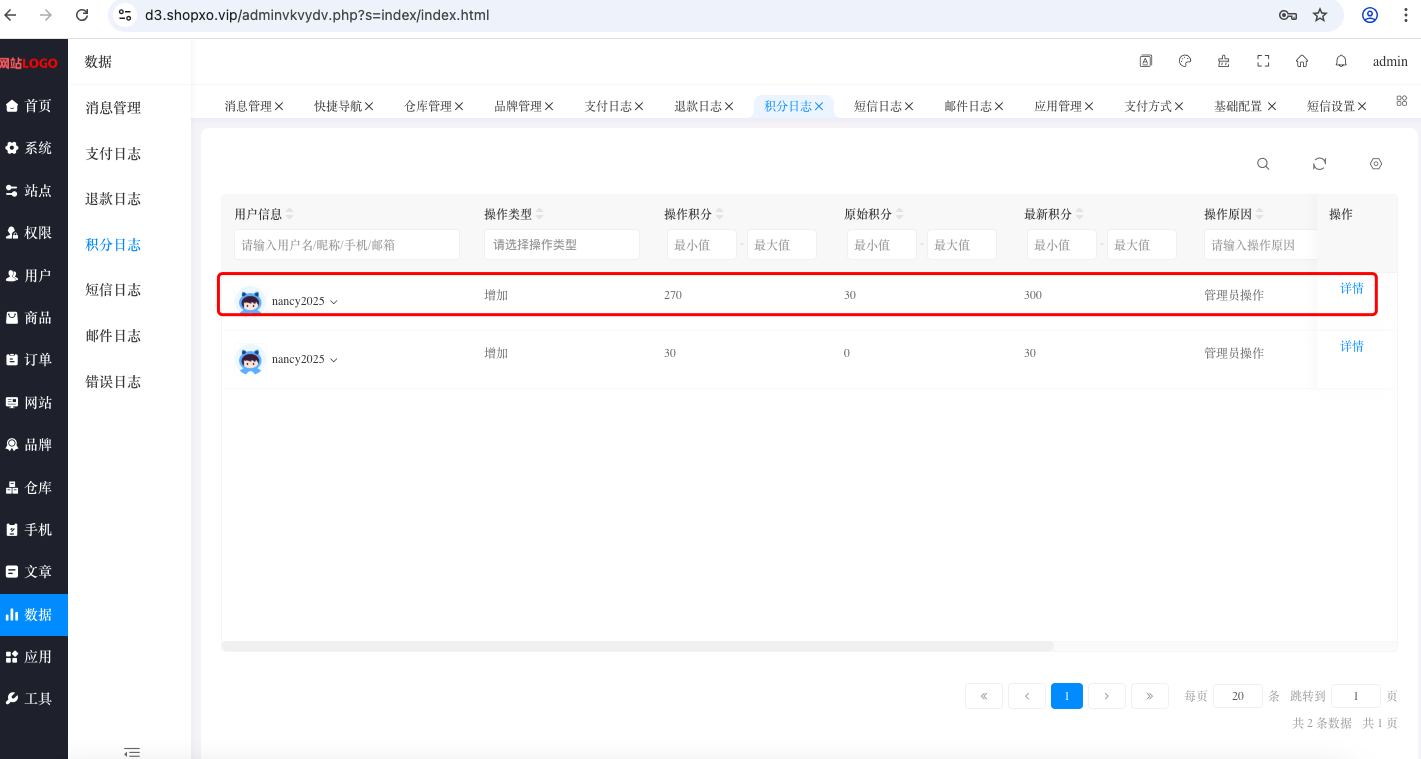Select 应用 in the dark left sidebar
This screenshot has width=1421, height=759.
(29, 657)
